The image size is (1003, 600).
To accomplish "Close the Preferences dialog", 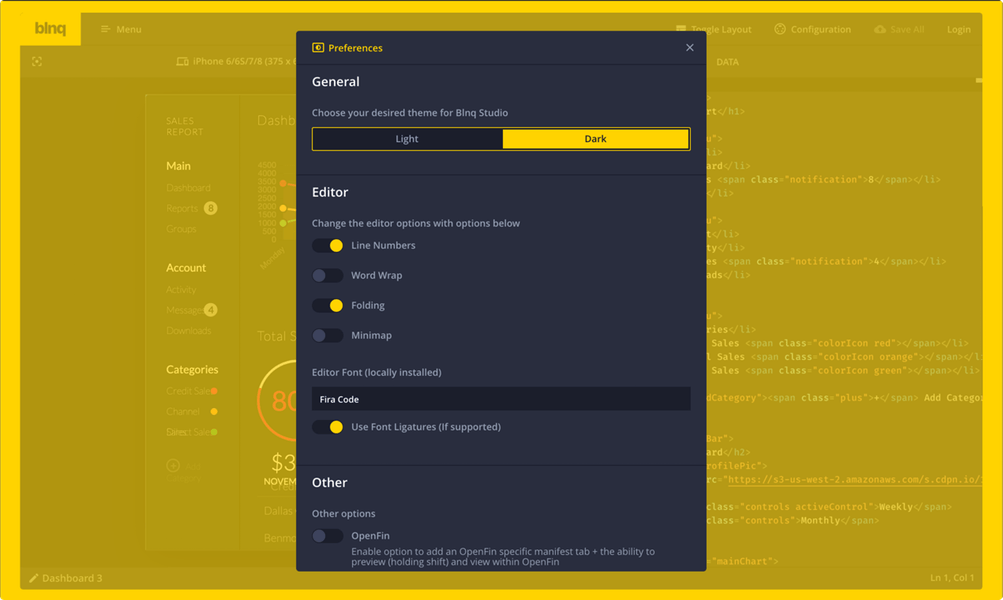I will click(x=690, y=47).
